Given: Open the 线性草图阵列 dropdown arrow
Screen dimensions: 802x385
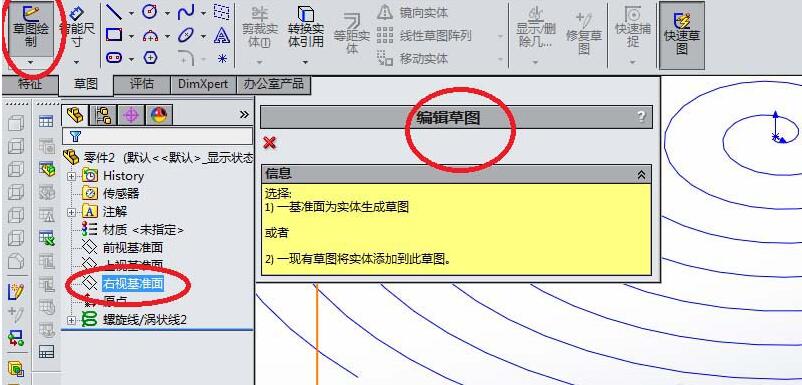Looking at the screenshot, I should 500,36.
